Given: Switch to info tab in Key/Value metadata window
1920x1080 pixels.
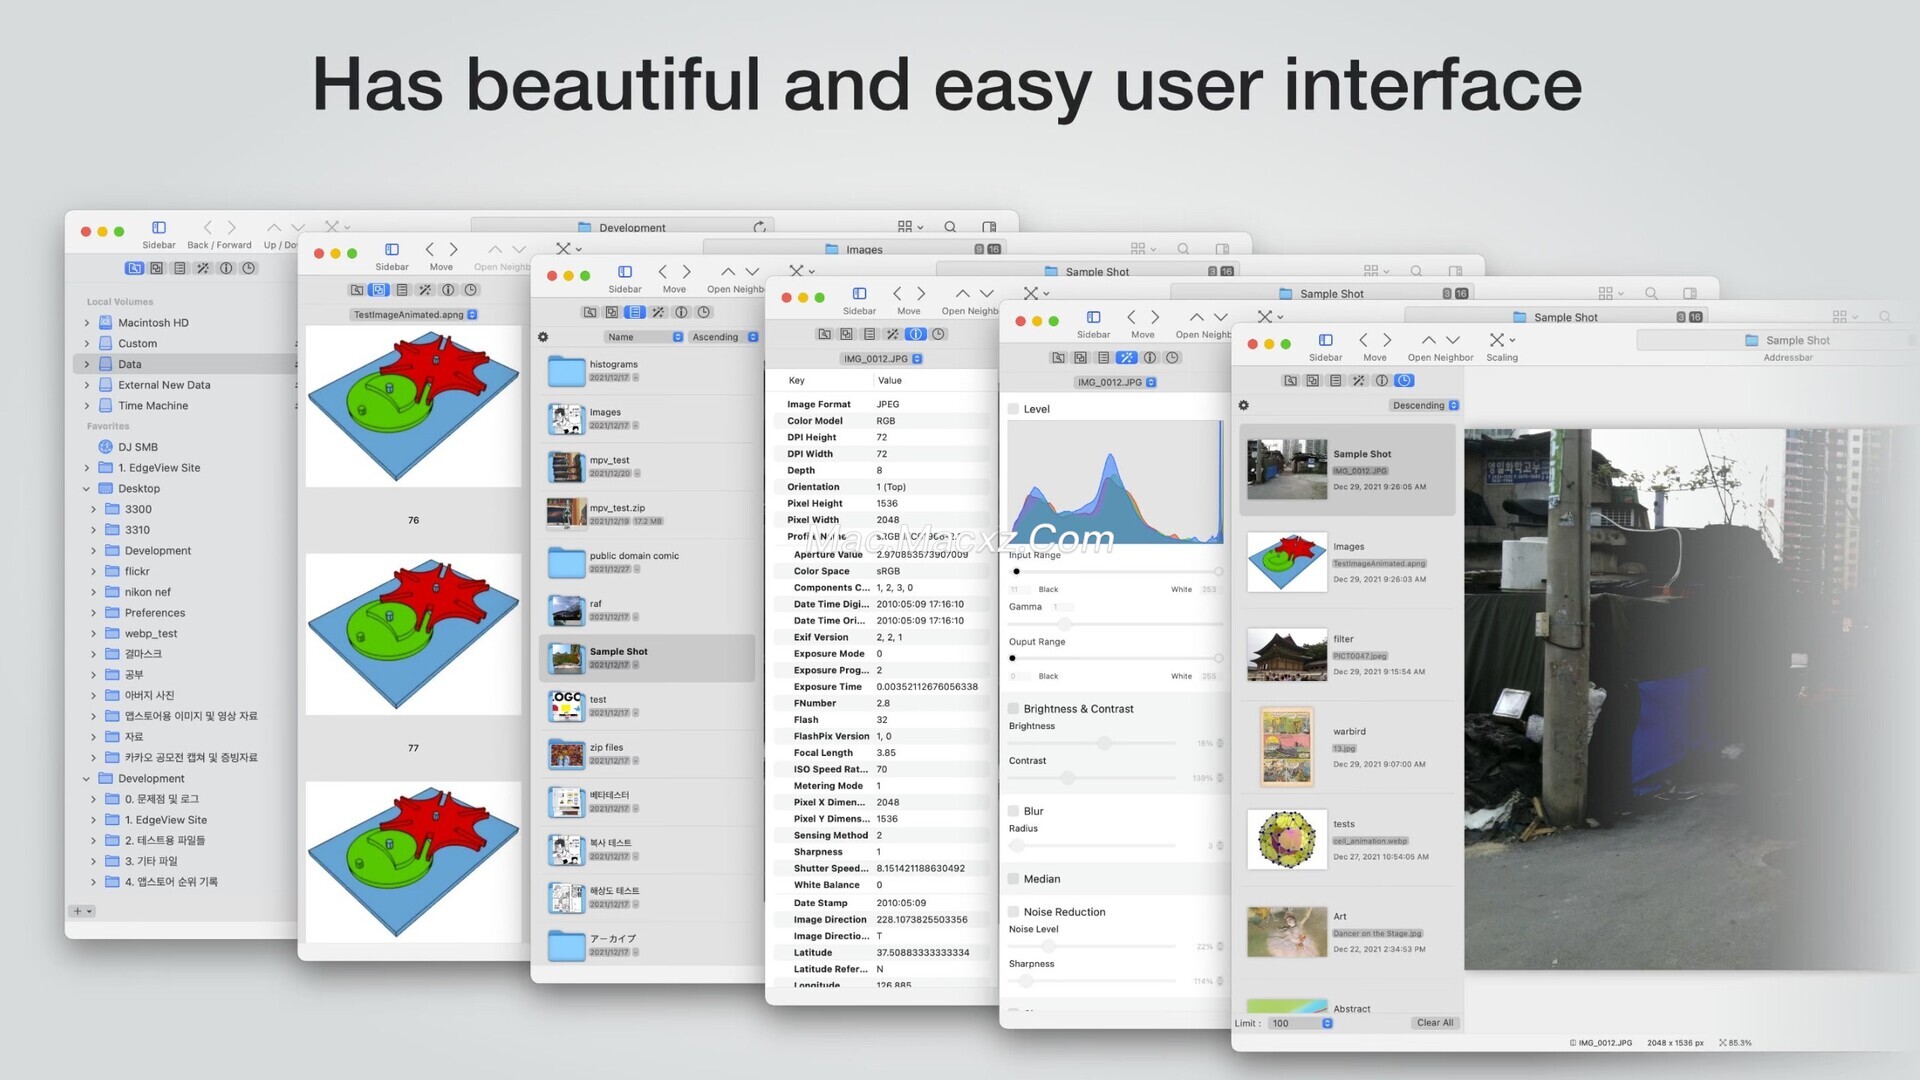Looking at the screenshot, I should 915,334.
